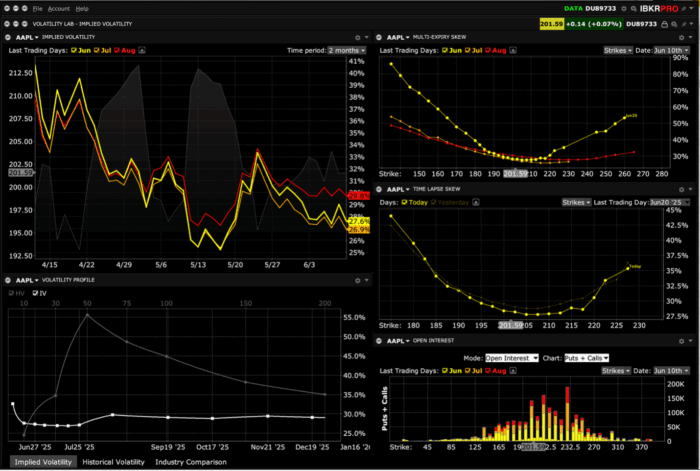The height and width of the screenshot is (471, 700).
Task: Click round icon left of AAPL Implied Volatility
Action: point(8,38)
